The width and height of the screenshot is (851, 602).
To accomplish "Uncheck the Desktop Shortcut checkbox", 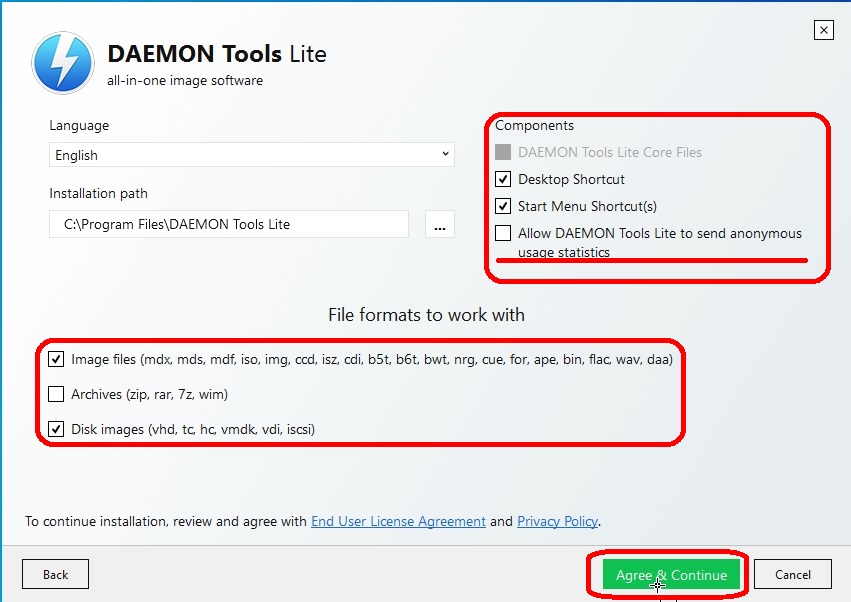I will pyautogui.click(x=503, y=179).
